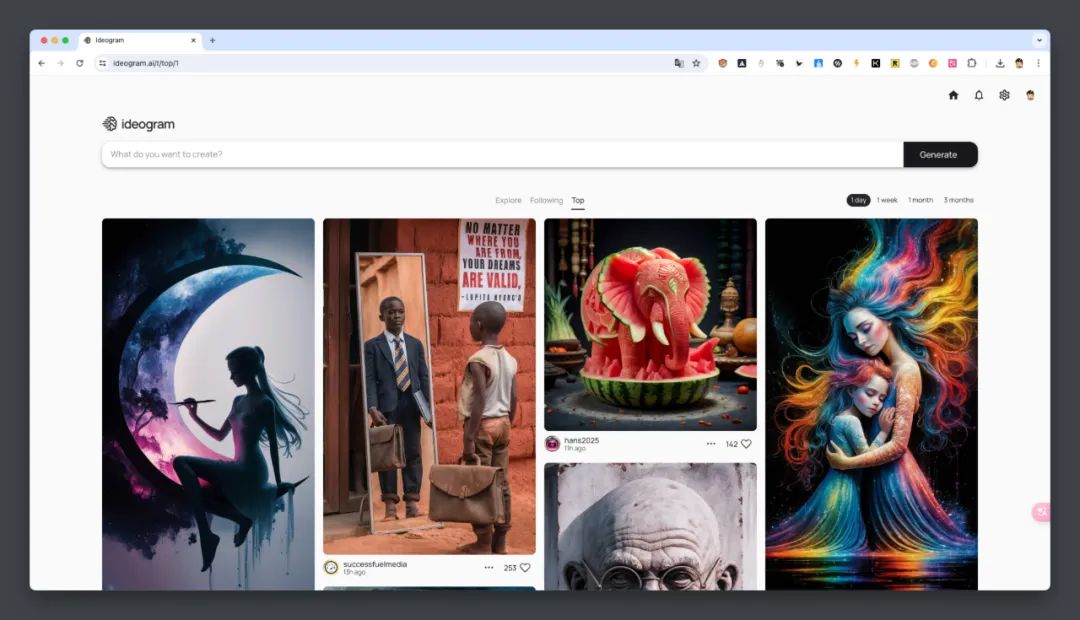Screen dimensions: 1080x620
Task: Switch to the Following tab
Action: click(x=546, y=200)
